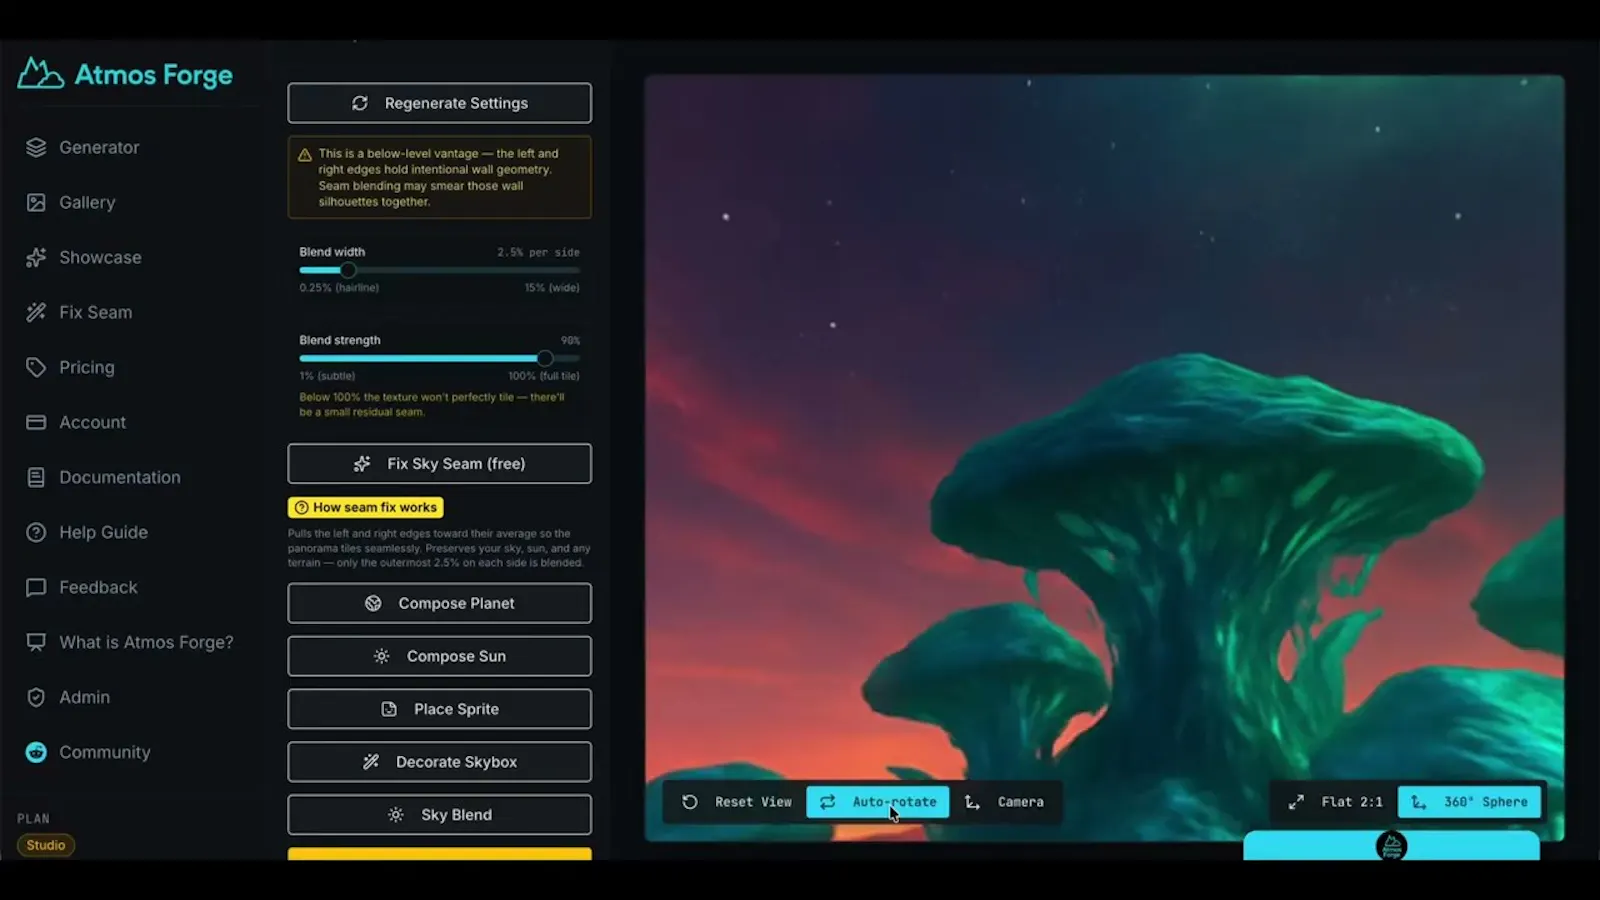
Task: Open the Generator page
Action: coord(99,147)
